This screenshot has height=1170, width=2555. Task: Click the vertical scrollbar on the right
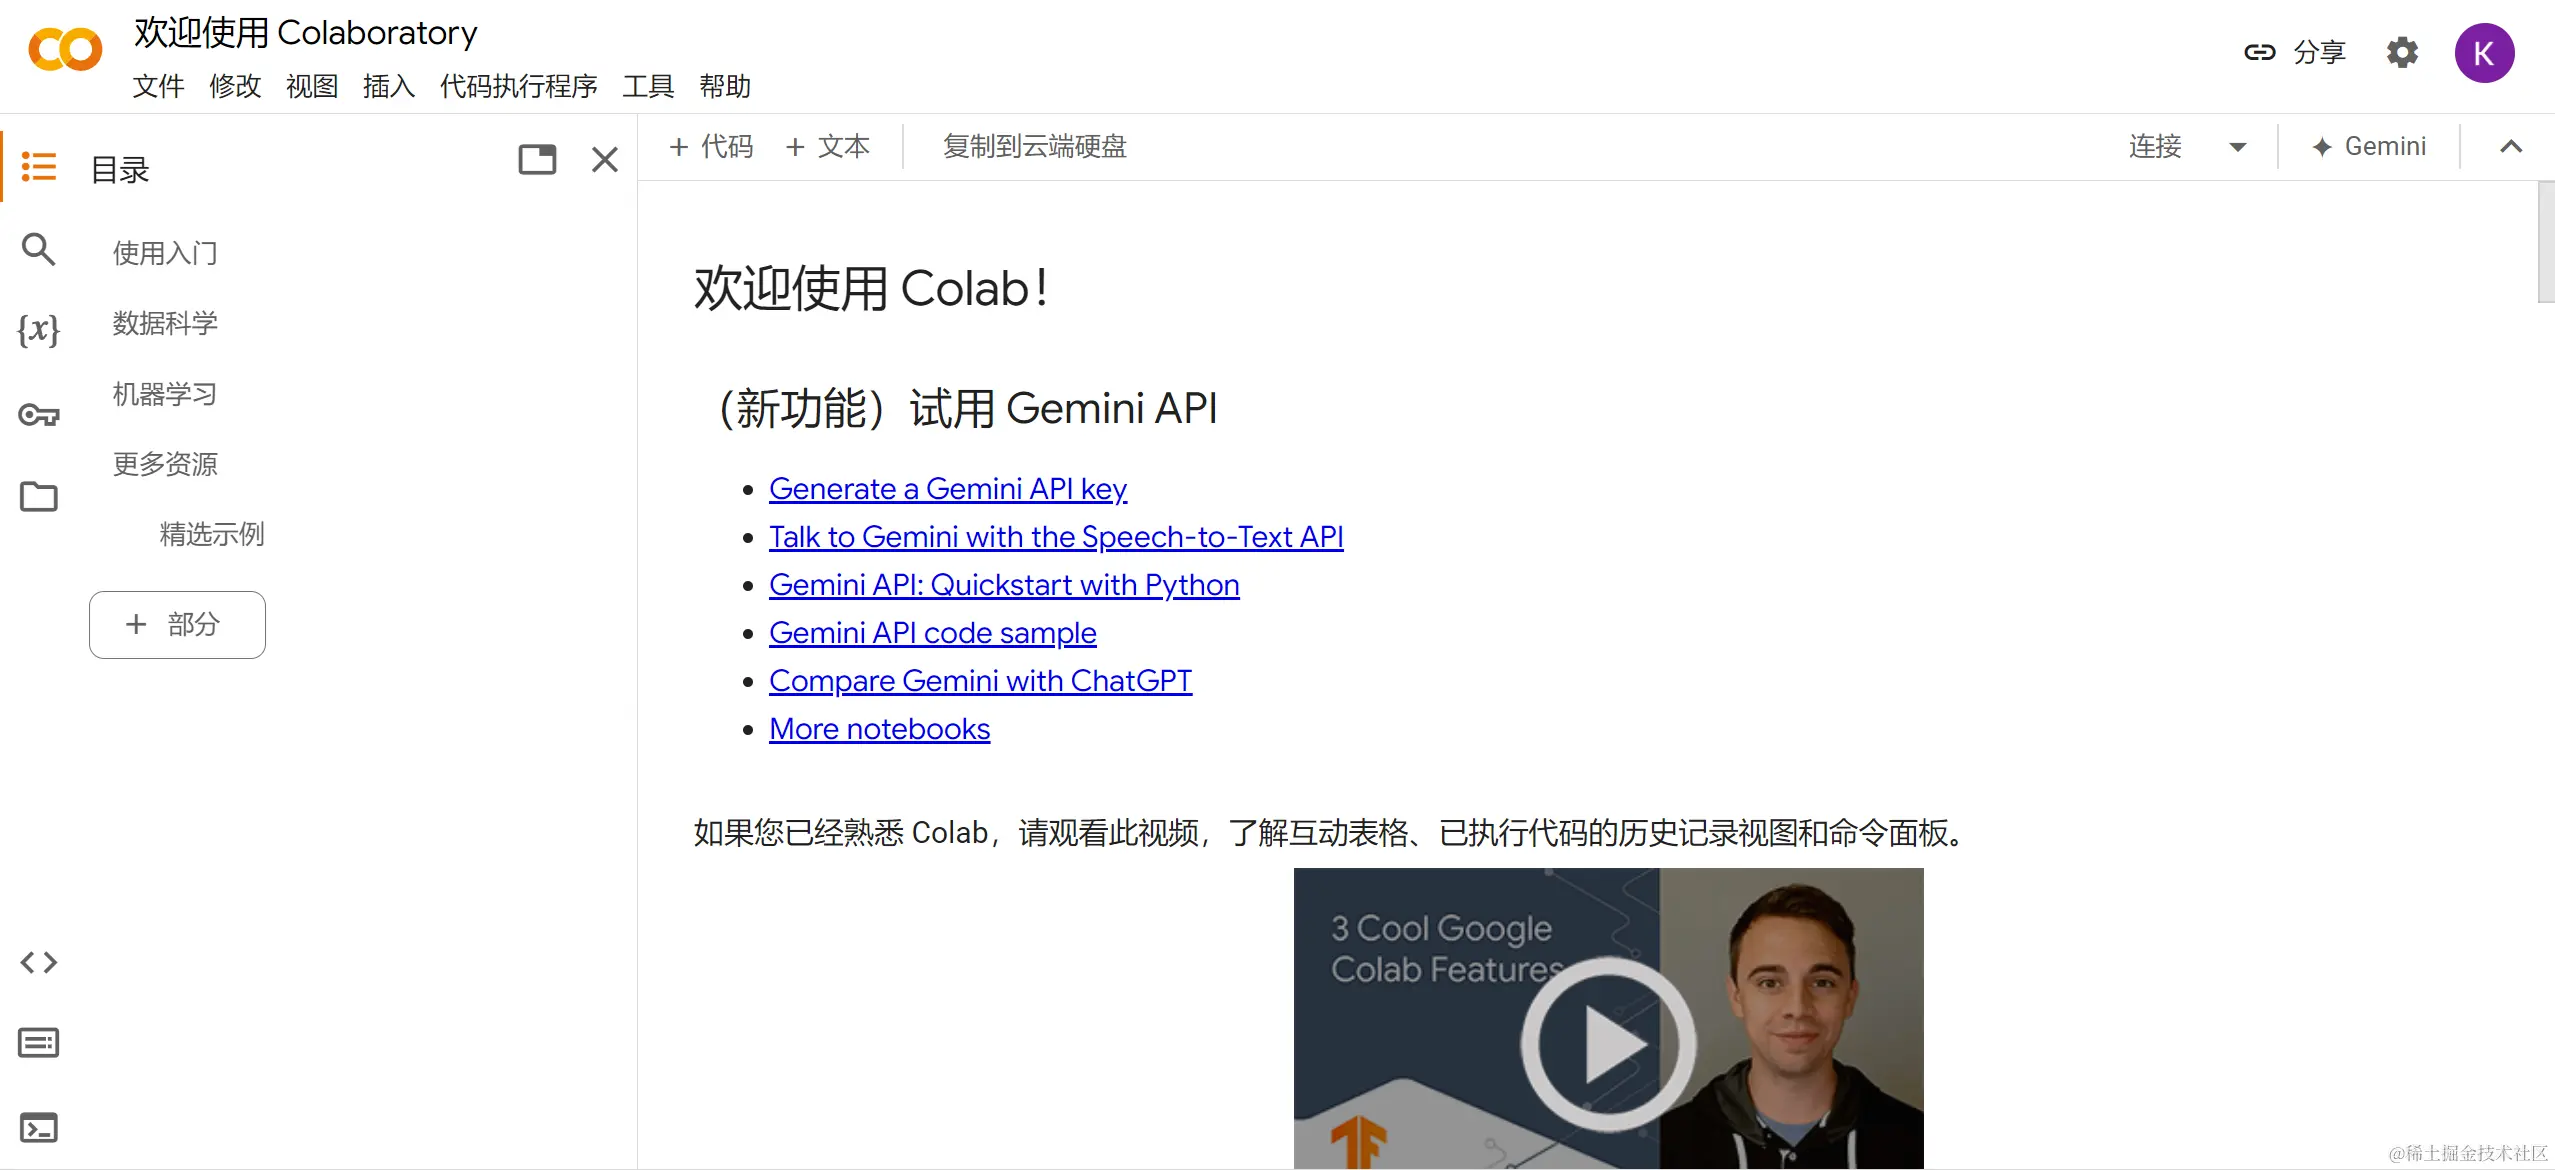(x=2545, y=242)
